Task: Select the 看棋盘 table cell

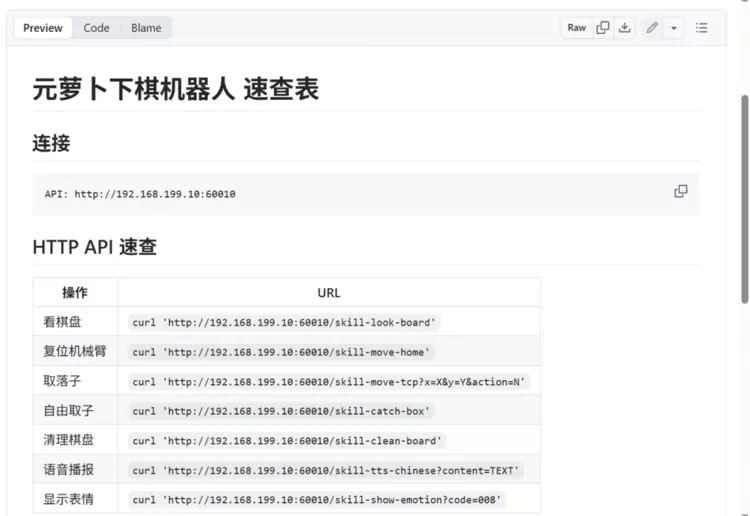Action: [x=75, y=322]
